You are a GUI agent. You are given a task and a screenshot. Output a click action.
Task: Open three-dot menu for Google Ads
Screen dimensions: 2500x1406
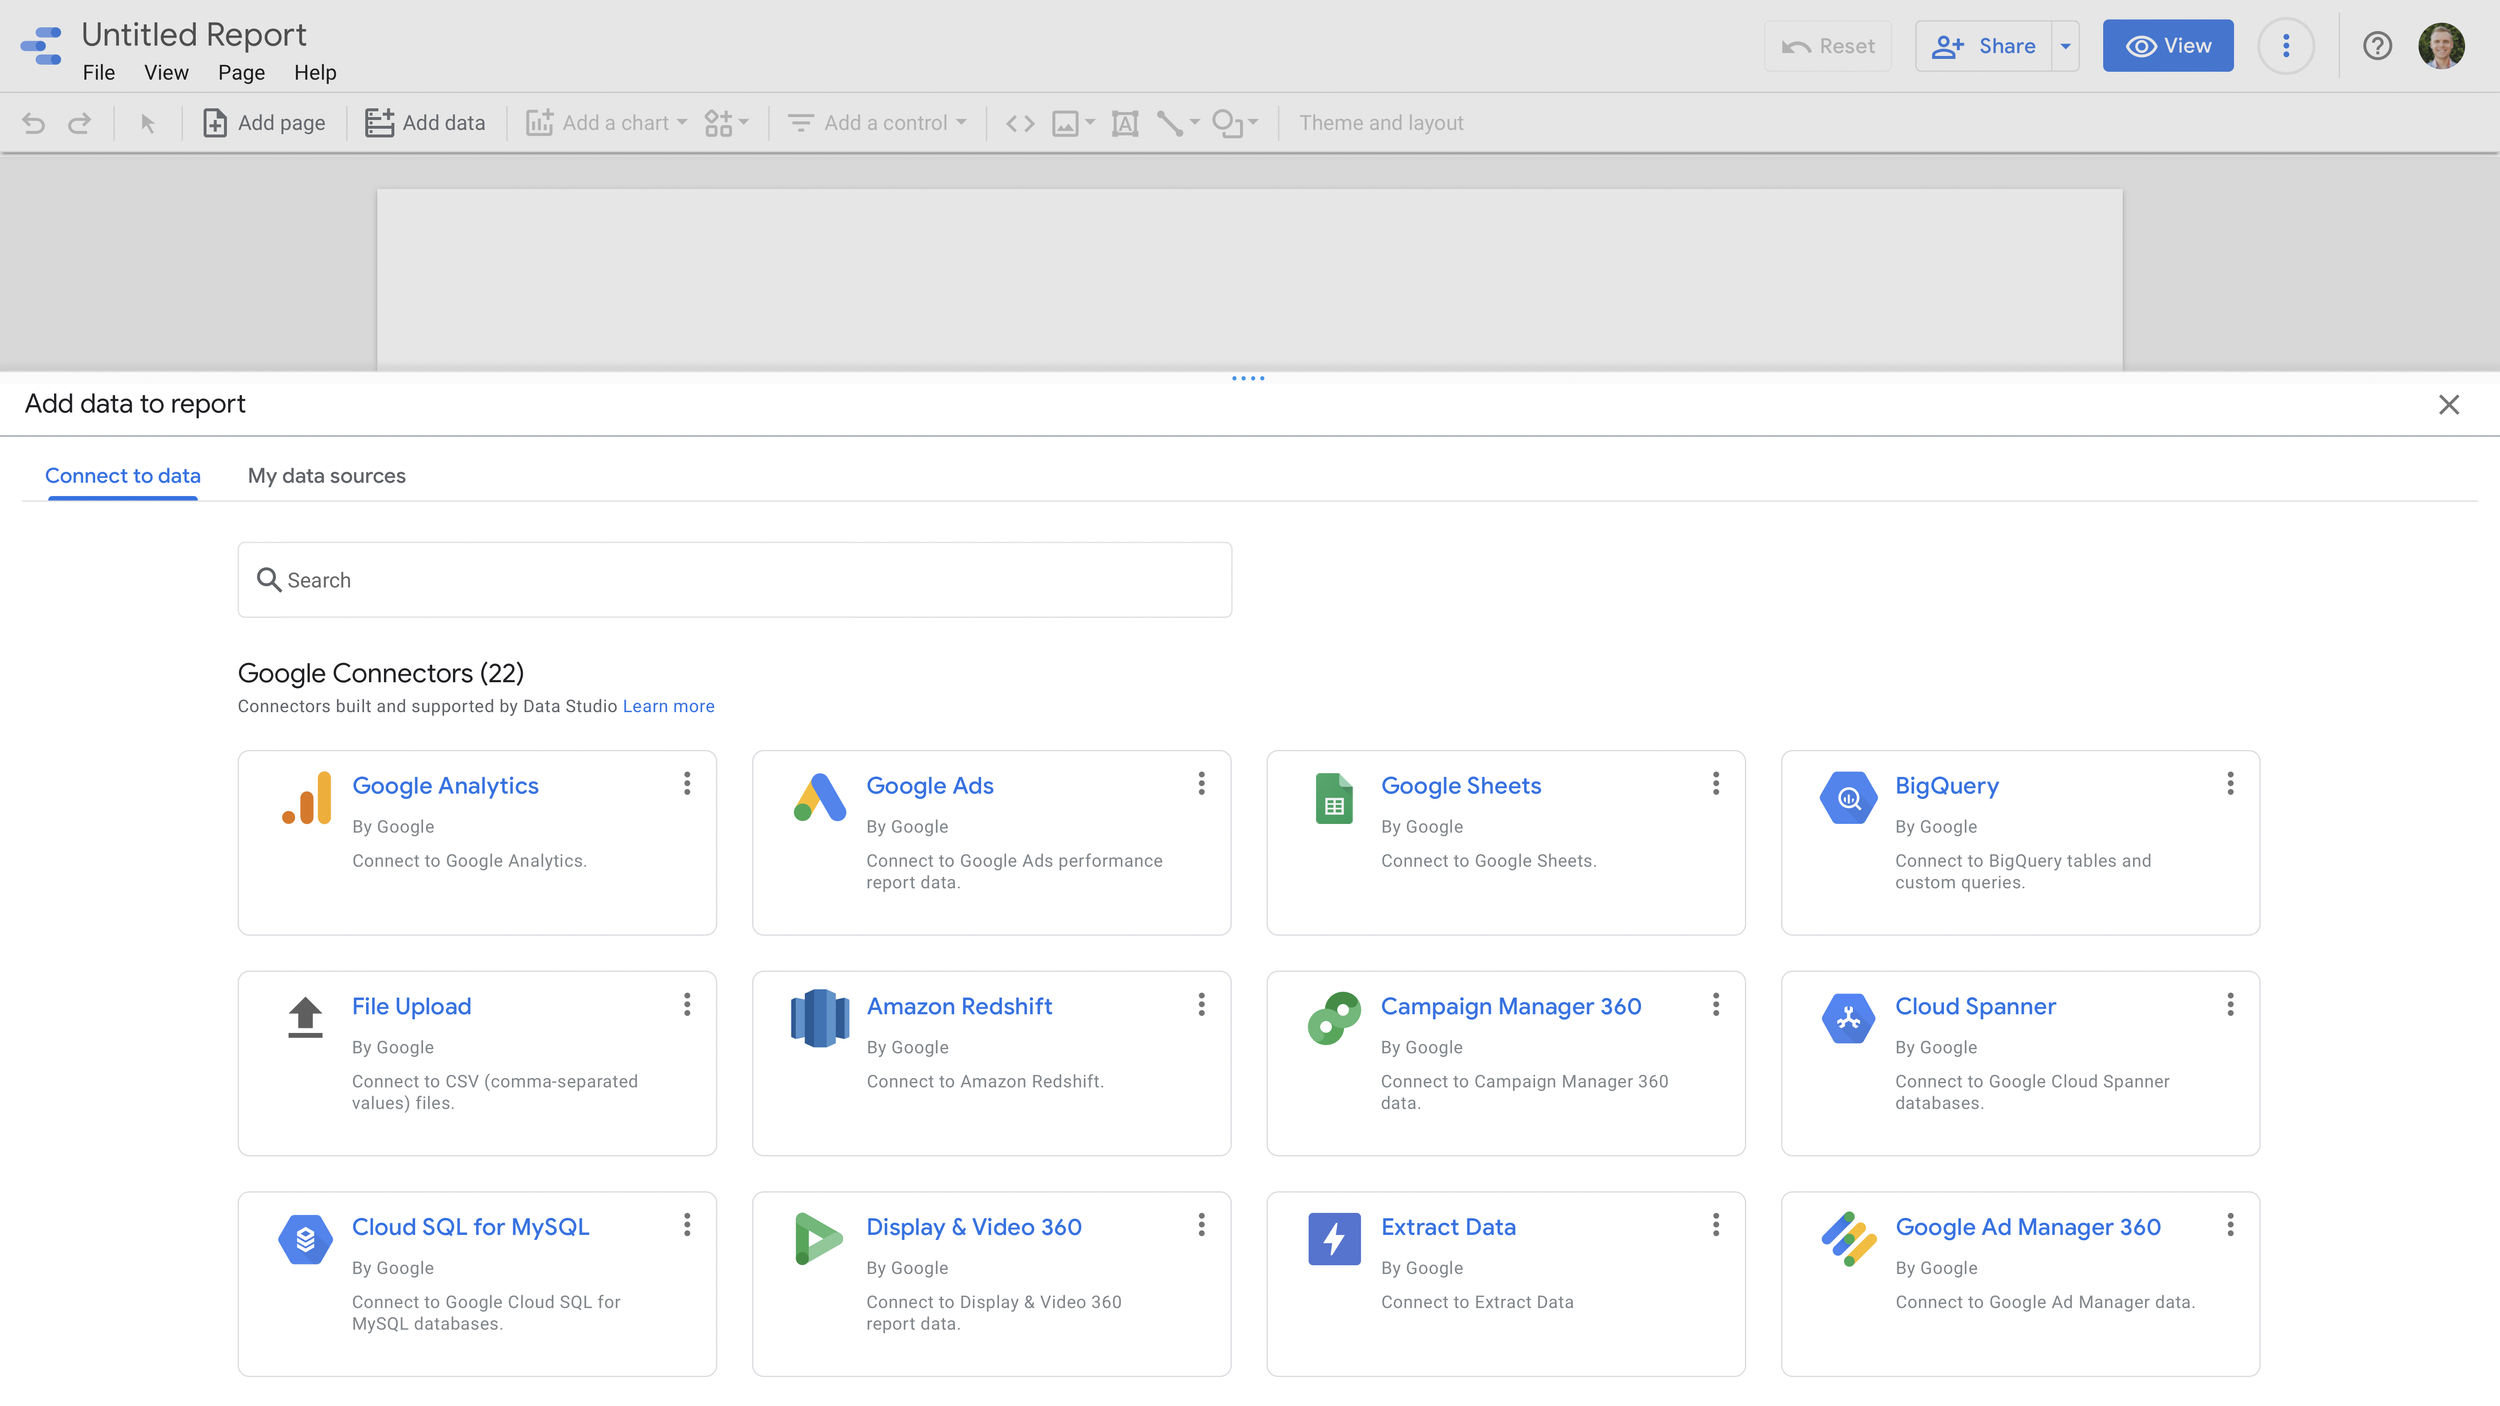pyautogui.click(x=1200, y=785)
